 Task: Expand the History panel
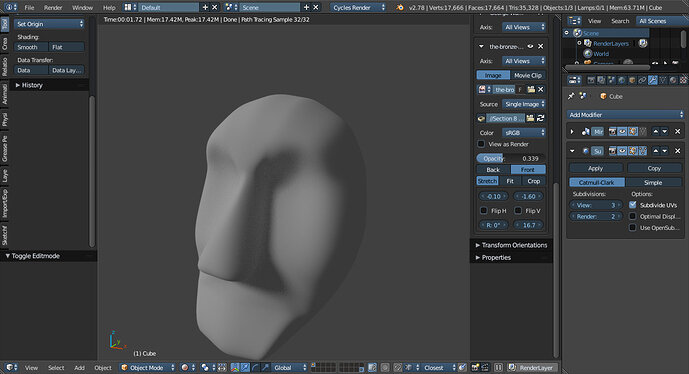click(29, 85)
